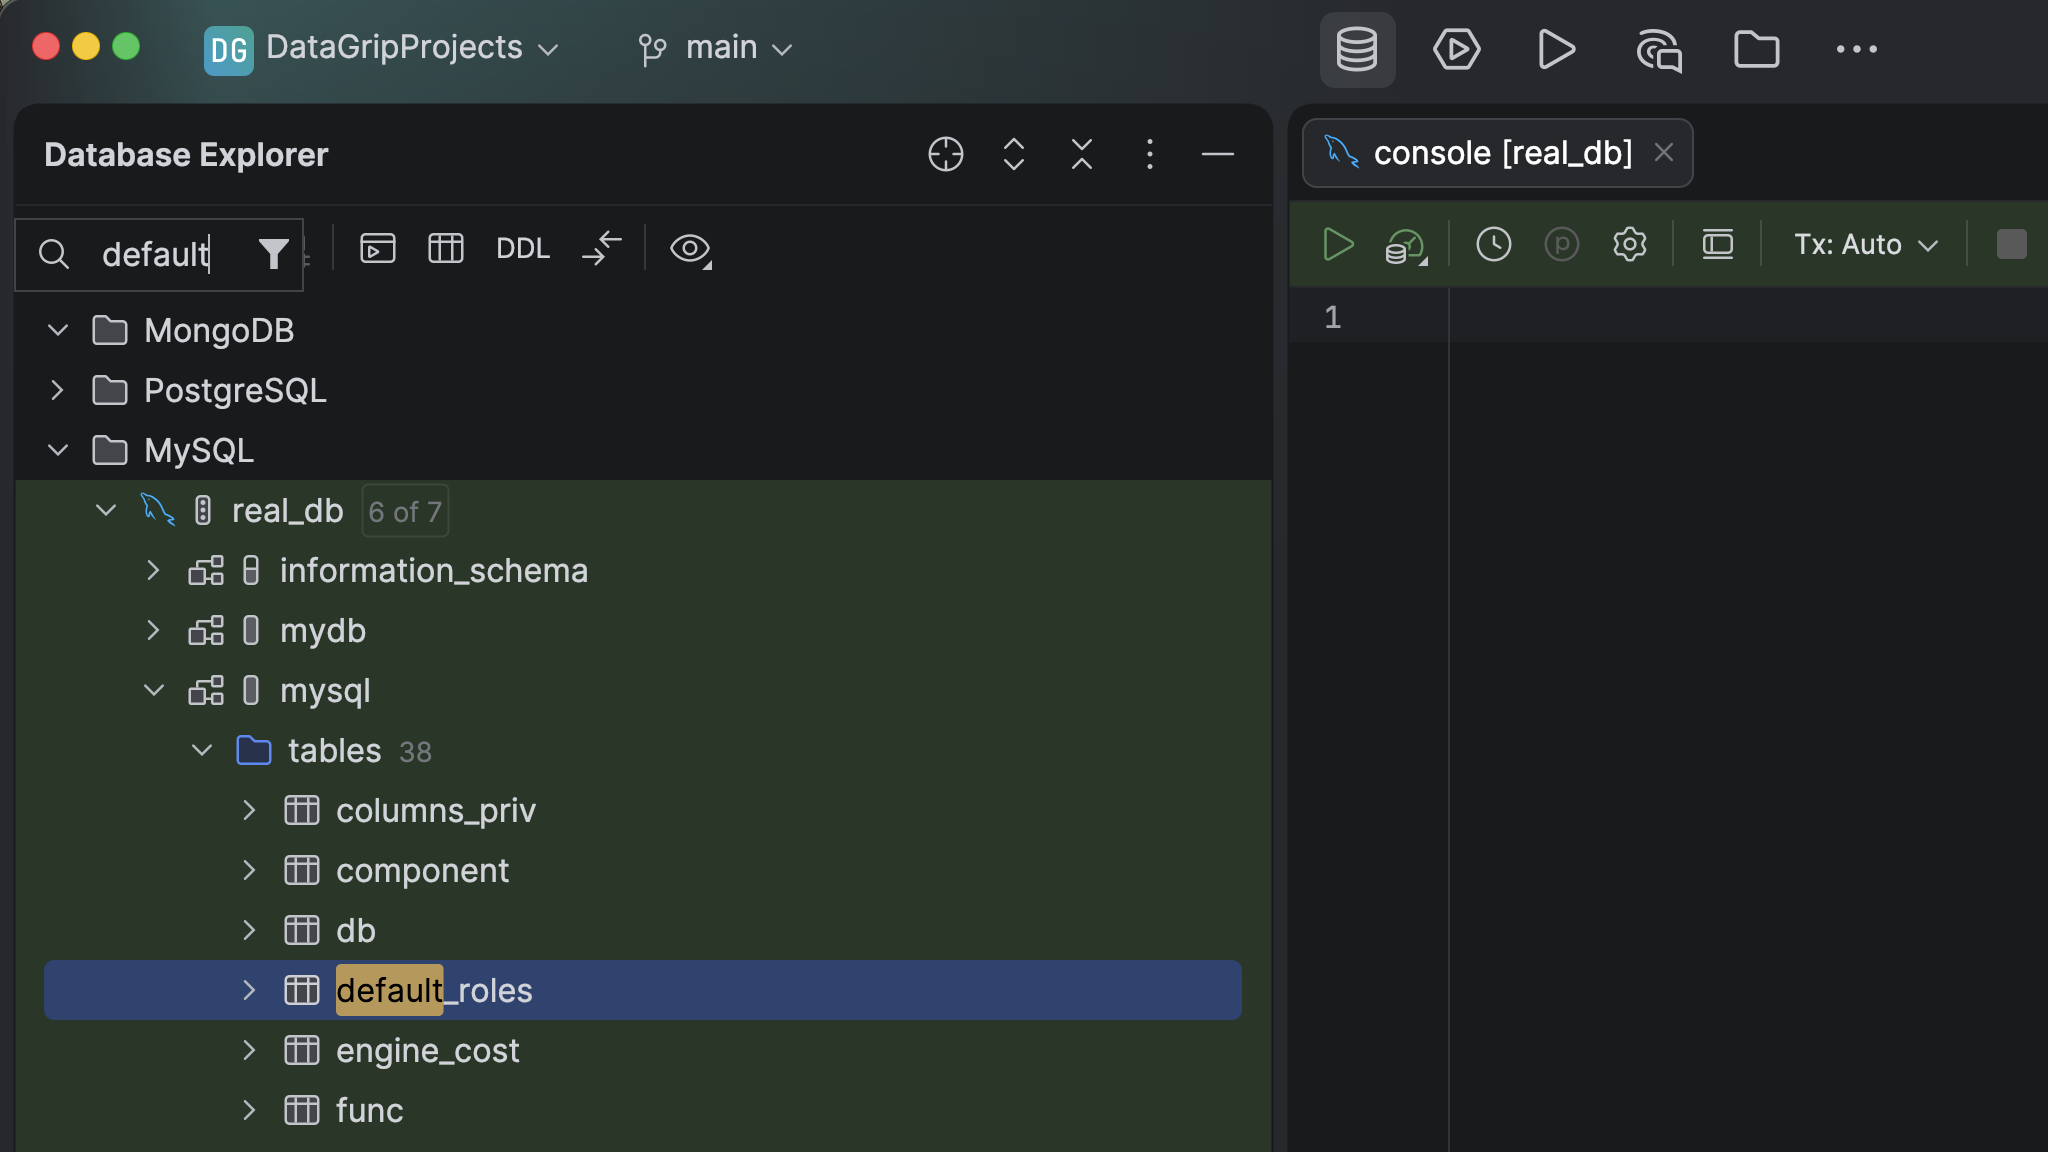This screenshot has width=2048, height=1152.
Task: Click the jump to source arrows icon
Action: tap(602, 248)
